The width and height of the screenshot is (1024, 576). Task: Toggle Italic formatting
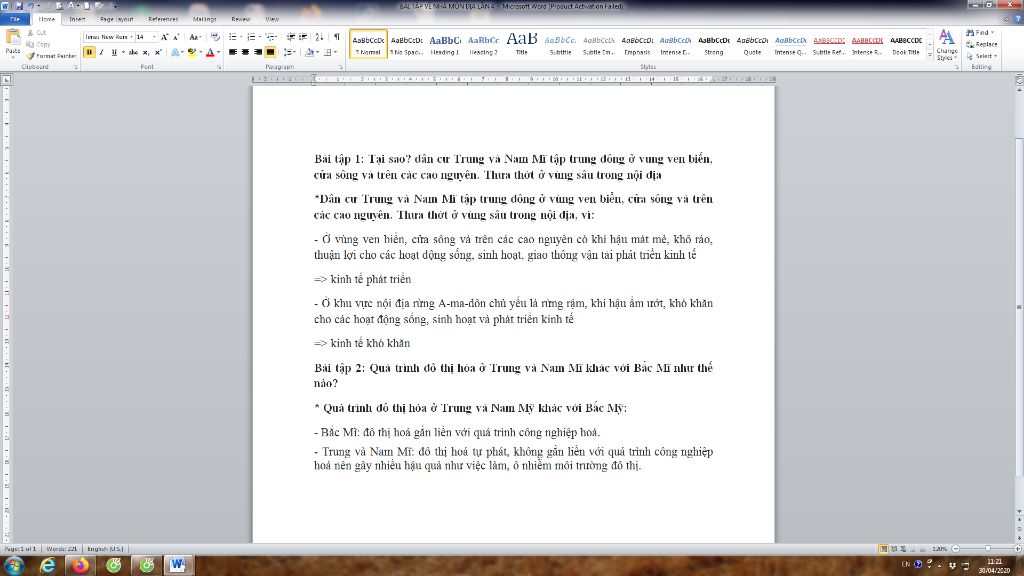(101, 52)
